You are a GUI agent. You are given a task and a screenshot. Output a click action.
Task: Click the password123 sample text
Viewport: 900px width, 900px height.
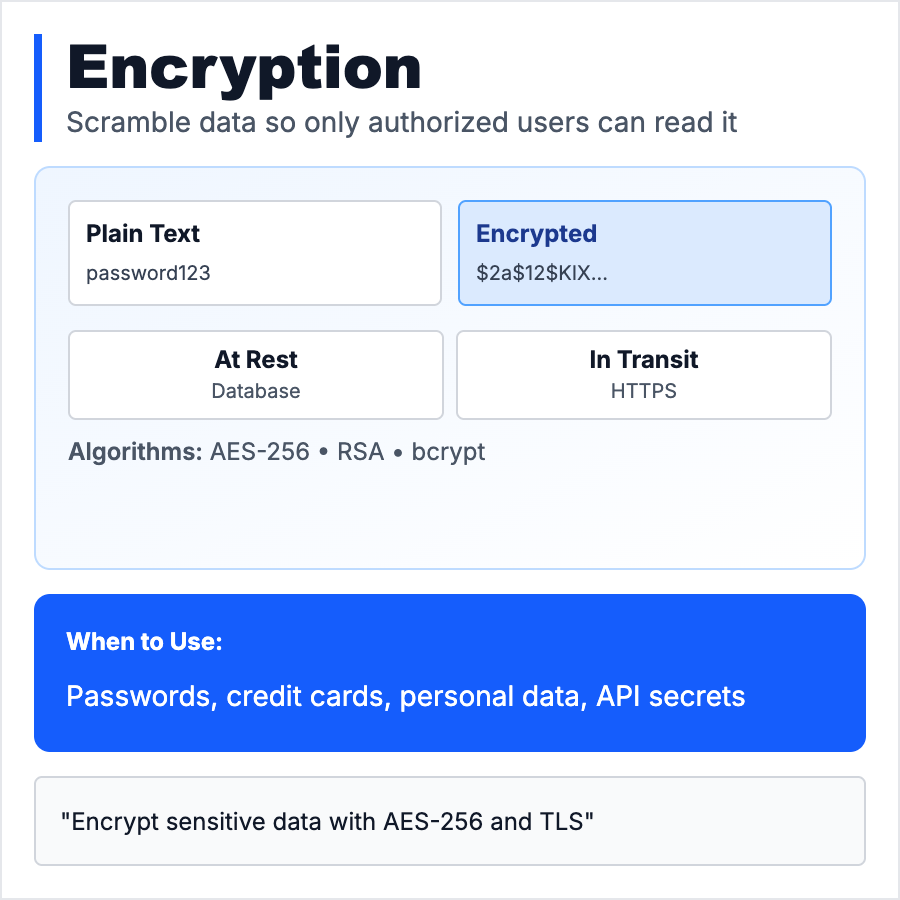[148, 272]
